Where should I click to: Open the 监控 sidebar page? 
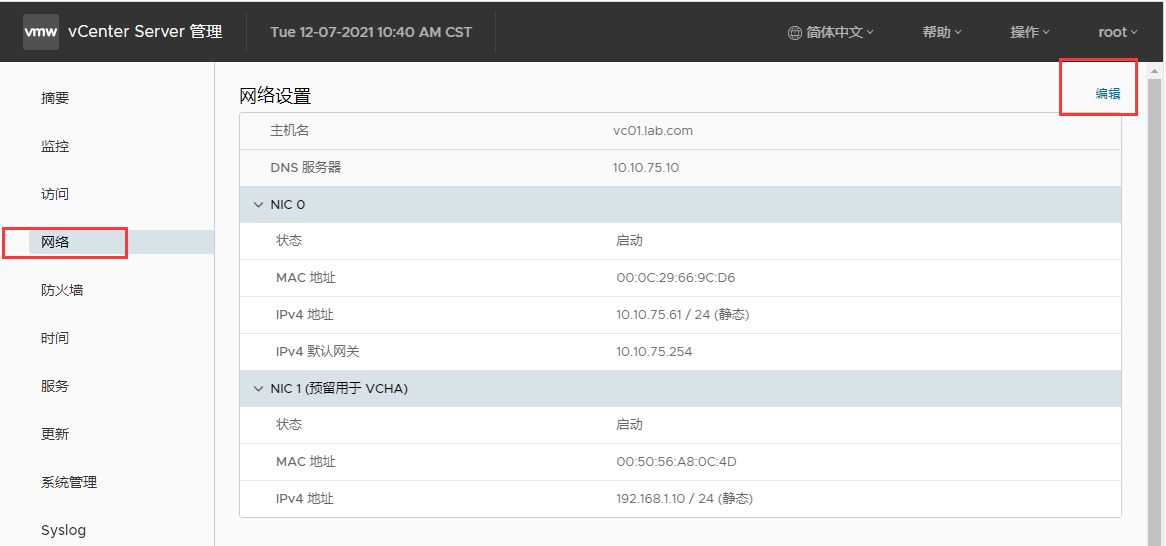[55, 146]
